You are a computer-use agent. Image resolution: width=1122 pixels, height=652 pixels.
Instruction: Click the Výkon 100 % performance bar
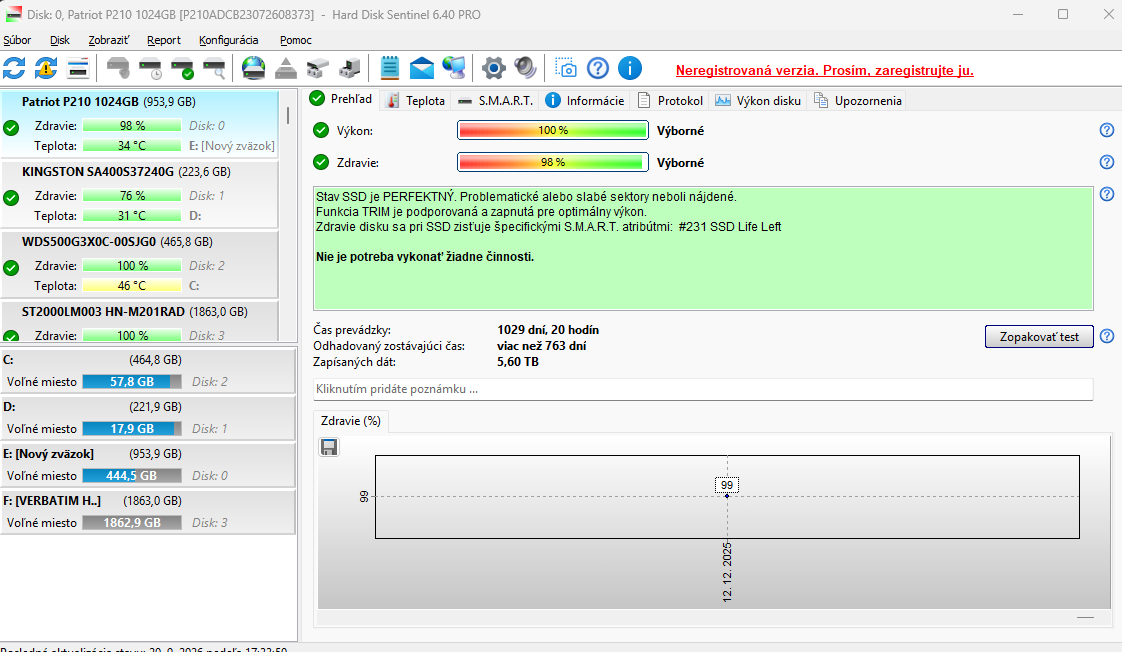pos(552,130)
